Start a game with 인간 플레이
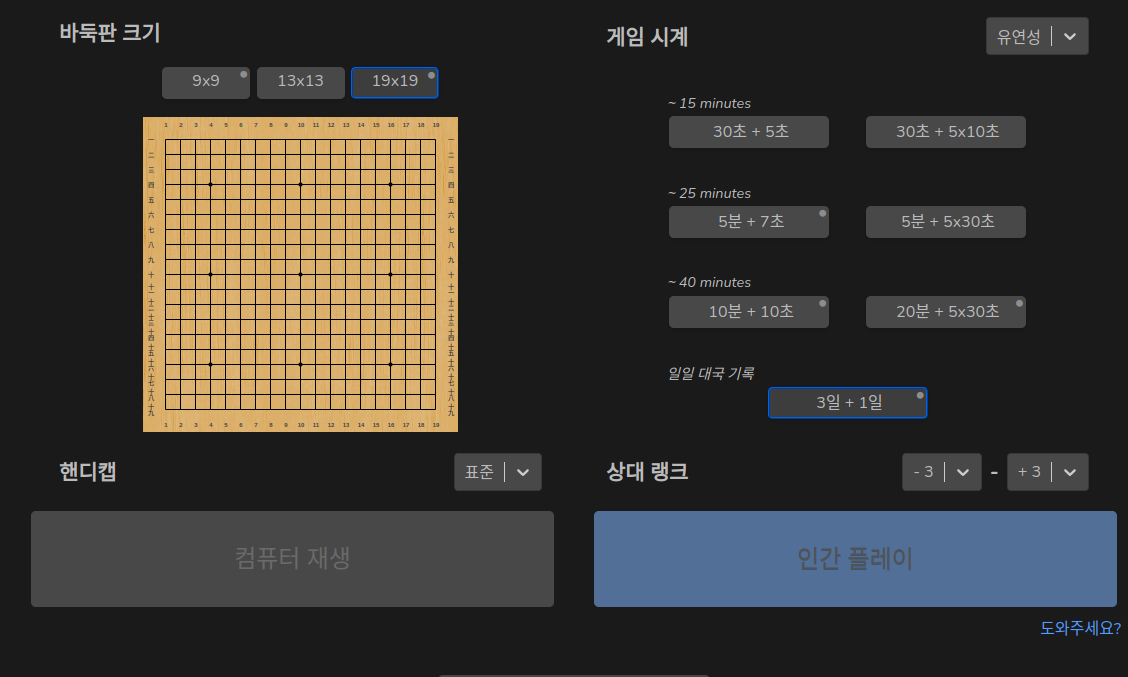The image size is (1128, 677). (855, 558)
